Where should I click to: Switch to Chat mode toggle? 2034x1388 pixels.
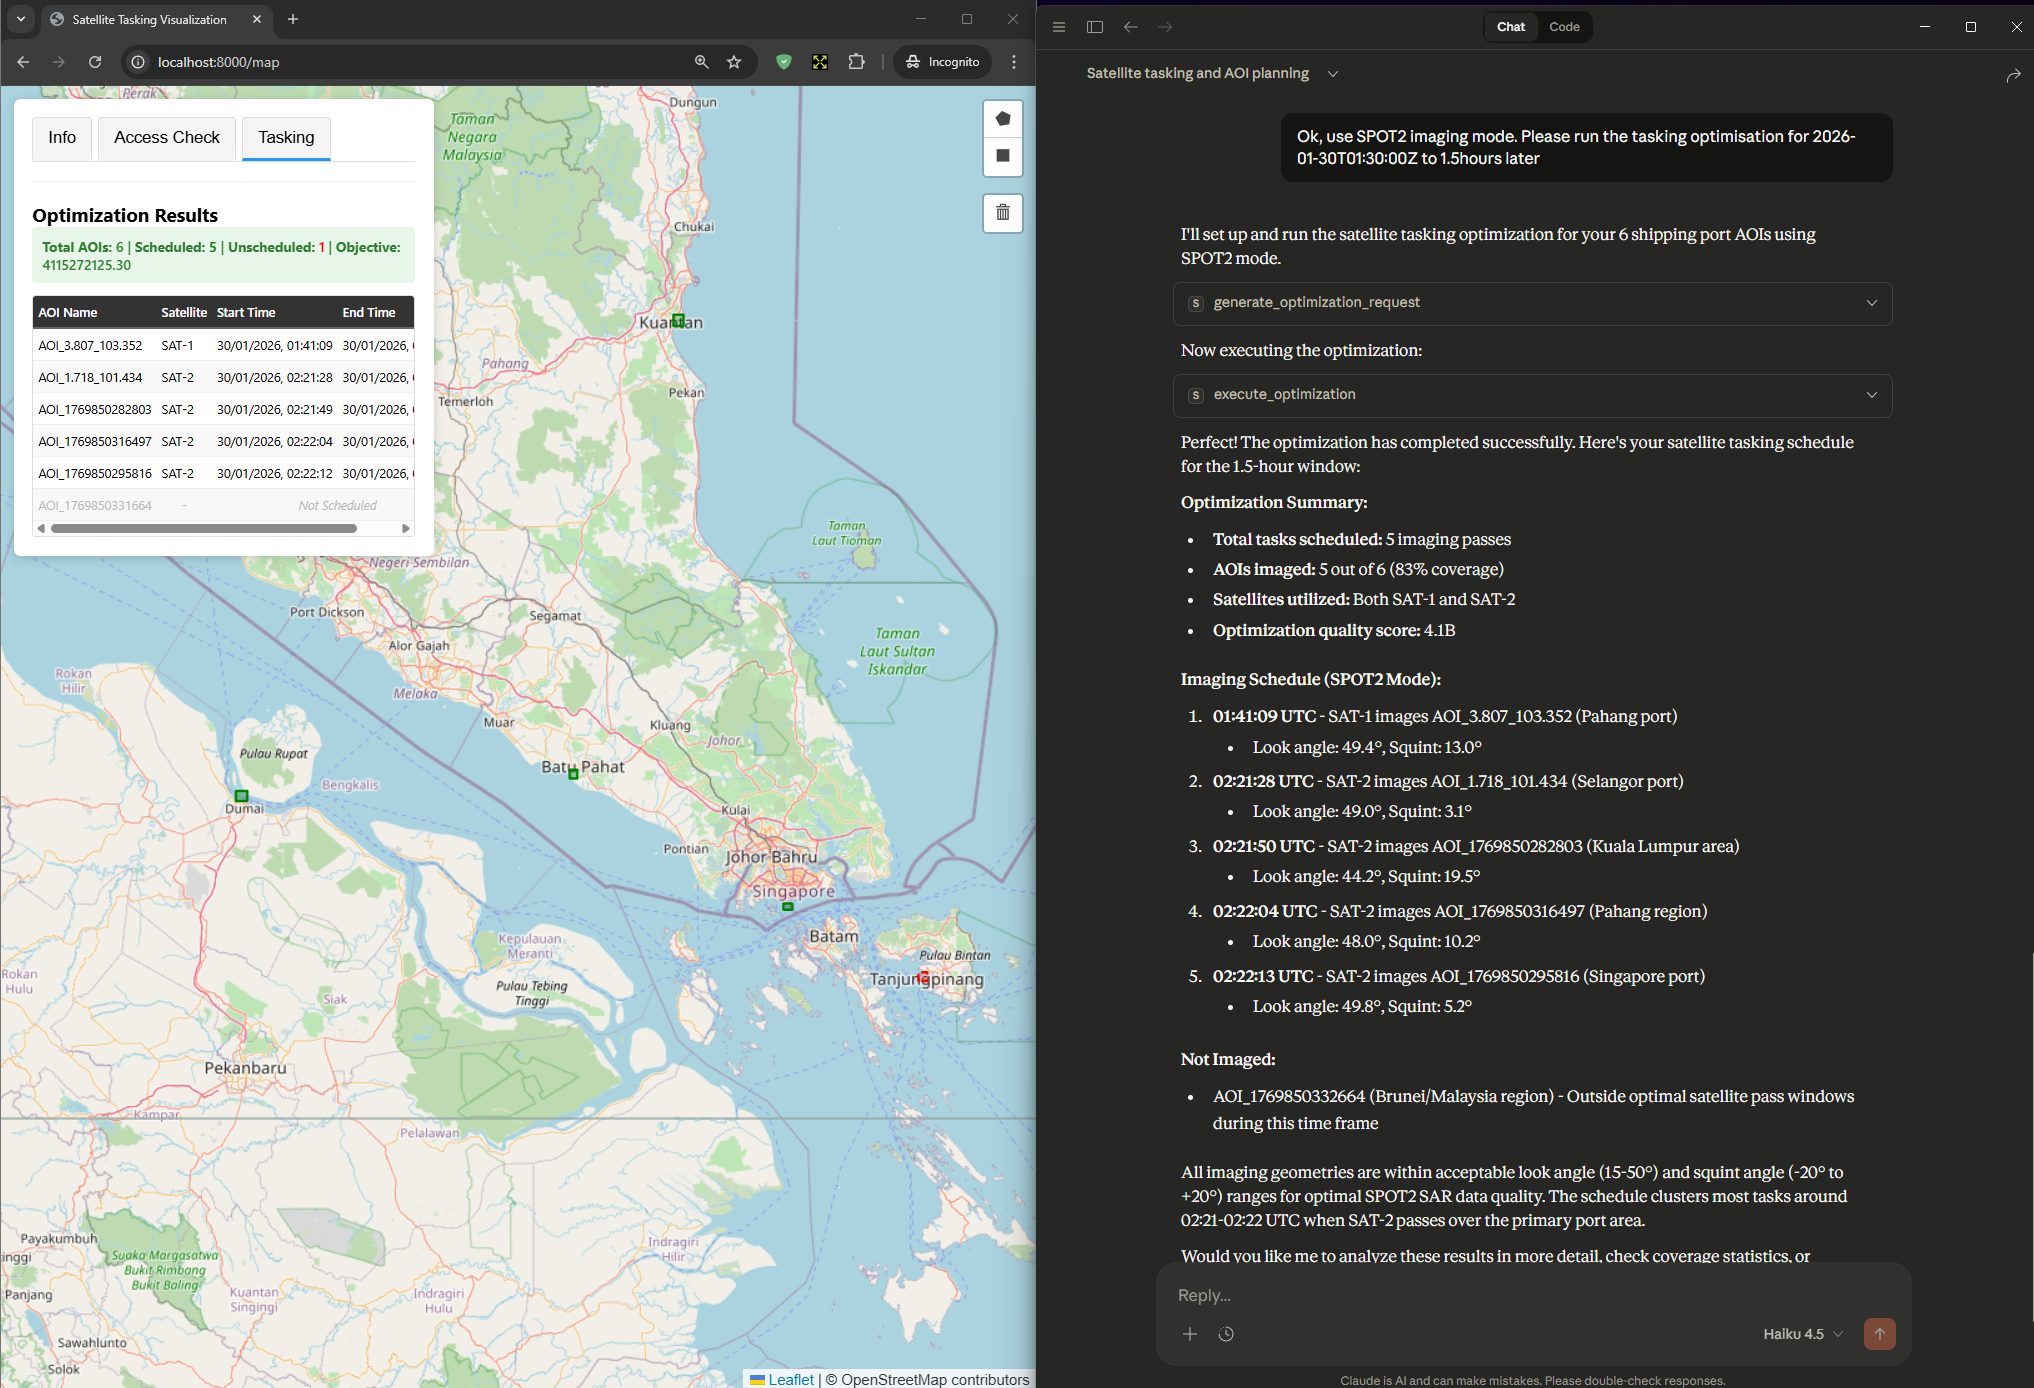[1510, 27]
